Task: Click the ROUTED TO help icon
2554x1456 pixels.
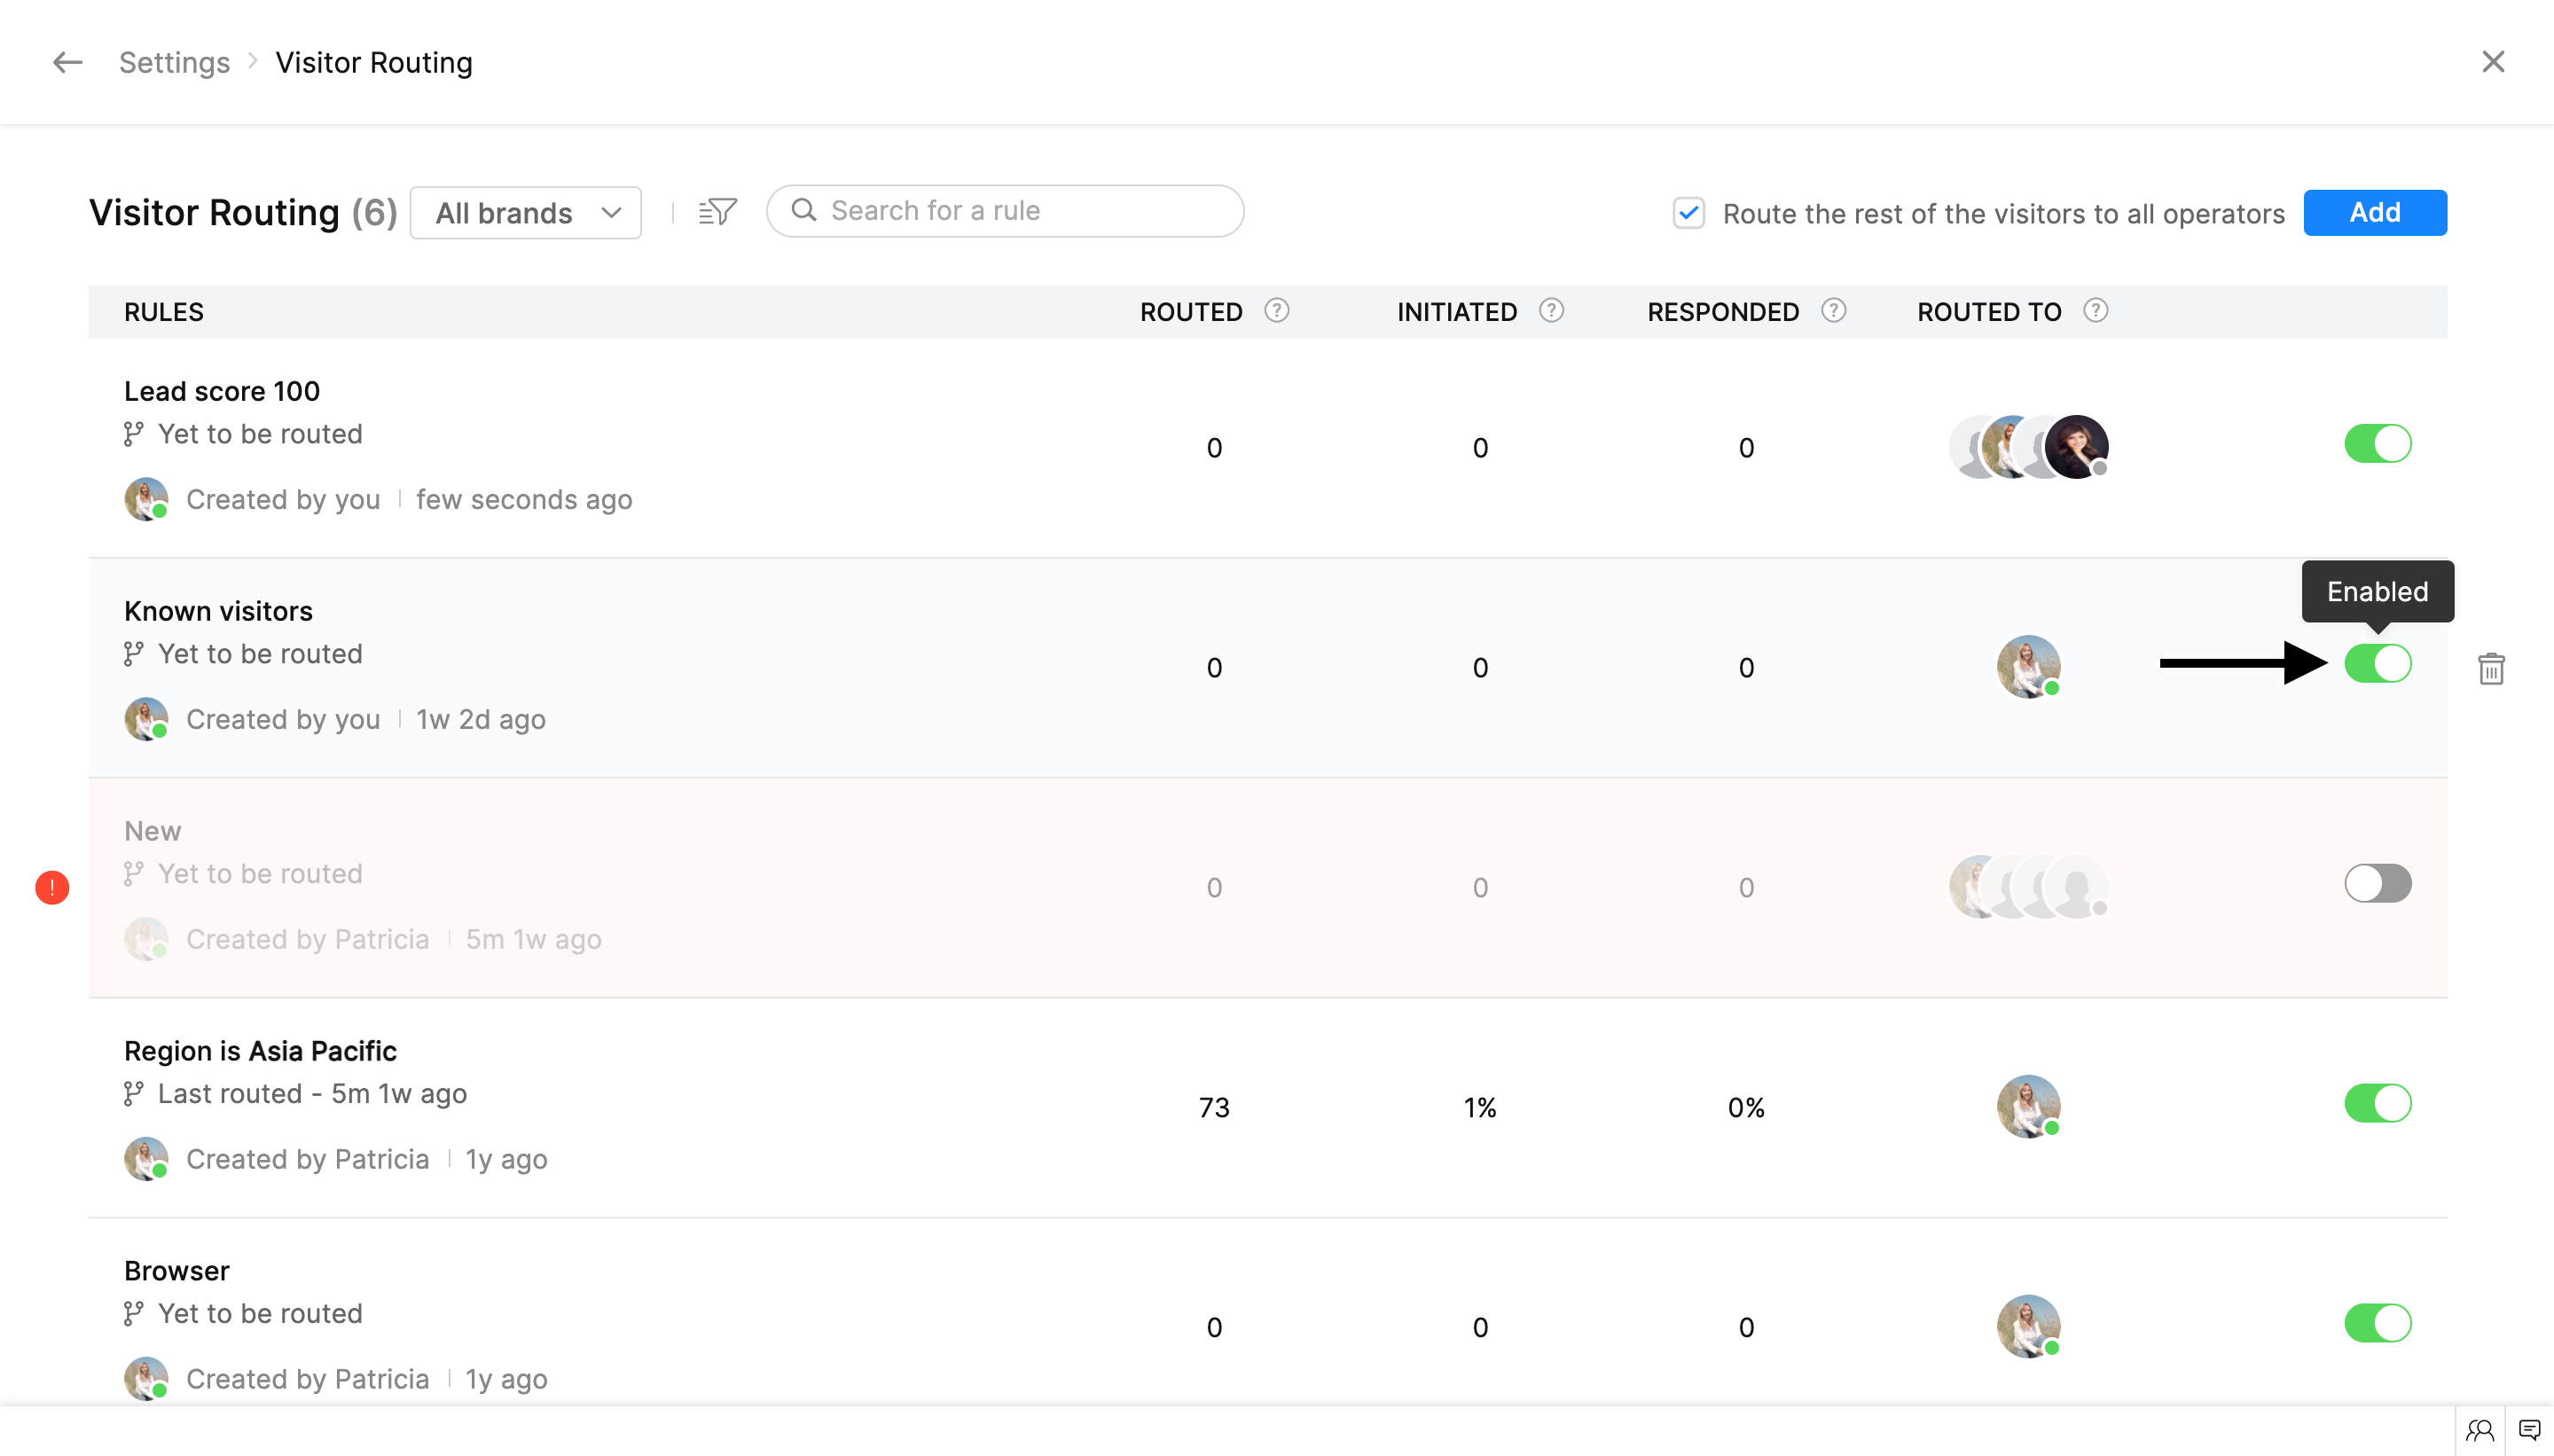Action: 2095,311
